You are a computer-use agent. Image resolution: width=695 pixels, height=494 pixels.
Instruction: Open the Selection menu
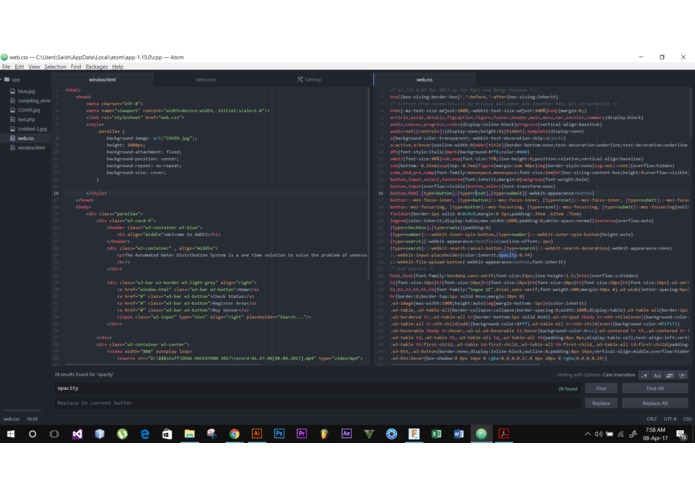[x=55, y=67]
